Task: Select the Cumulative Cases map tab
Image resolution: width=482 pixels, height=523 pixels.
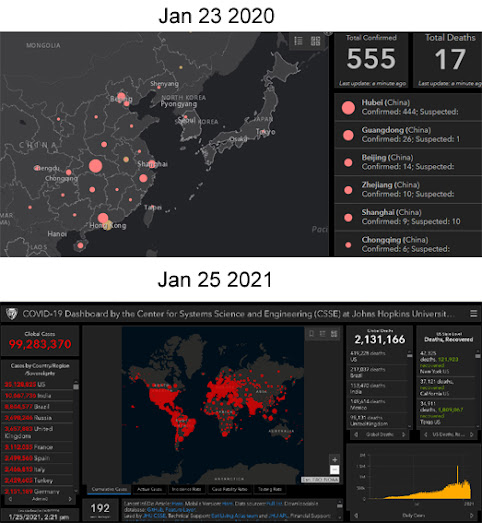Action: [109, 489]
